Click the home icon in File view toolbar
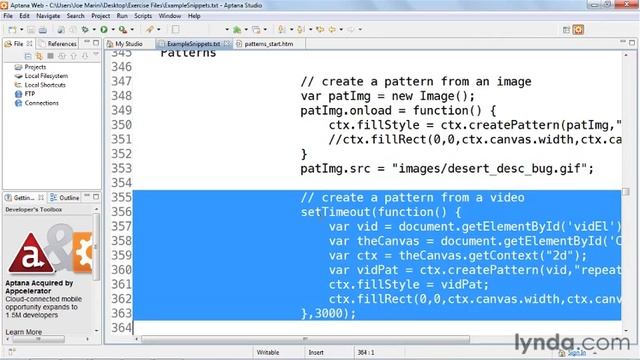 click(x=62, y=56)
